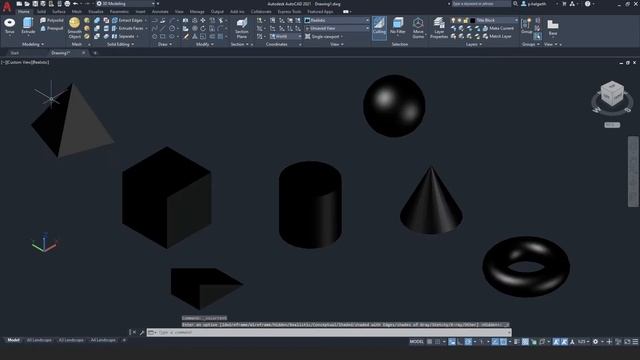This screenshot has height=360, width=640.
Task: Open the World UCS dropdown
Action: click(x=285, y=36)
